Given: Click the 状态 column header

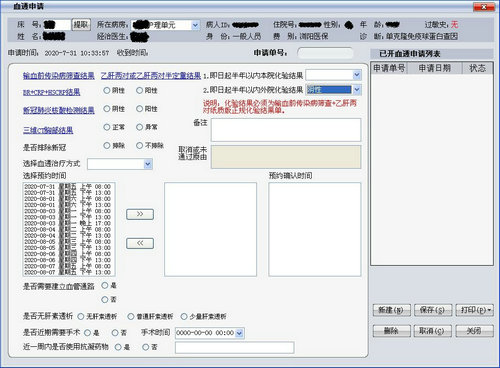Looking at the screenshot, I should (x=477, y=68).
